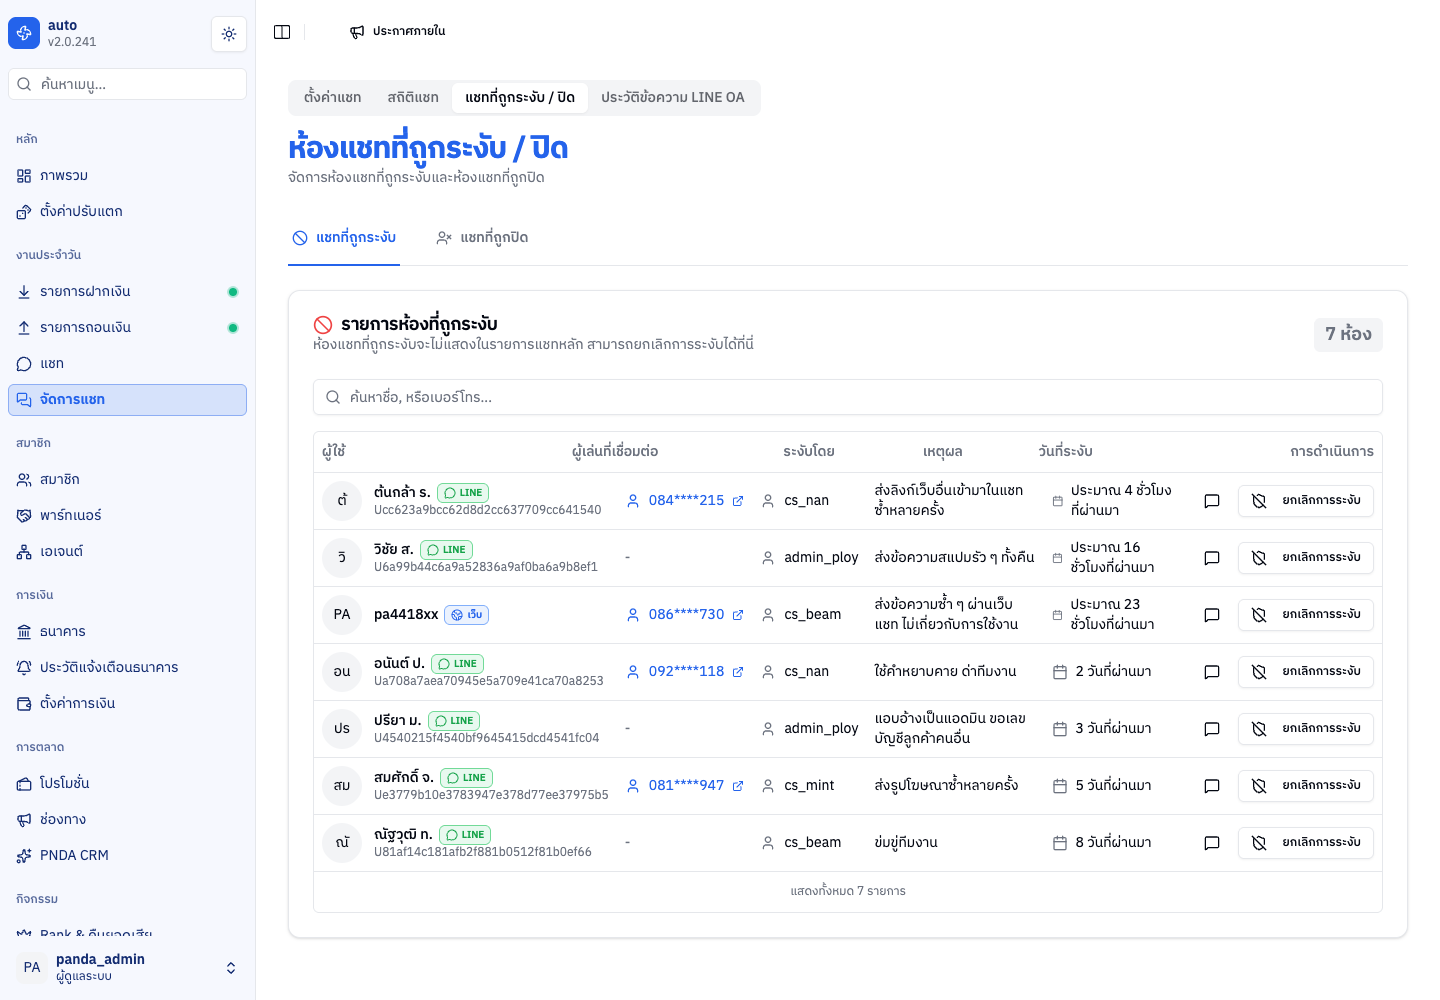1440x1000 pixels.
Task: Open chat icon for วิชัย ส. row
Action: click(x=1212, y=558)
